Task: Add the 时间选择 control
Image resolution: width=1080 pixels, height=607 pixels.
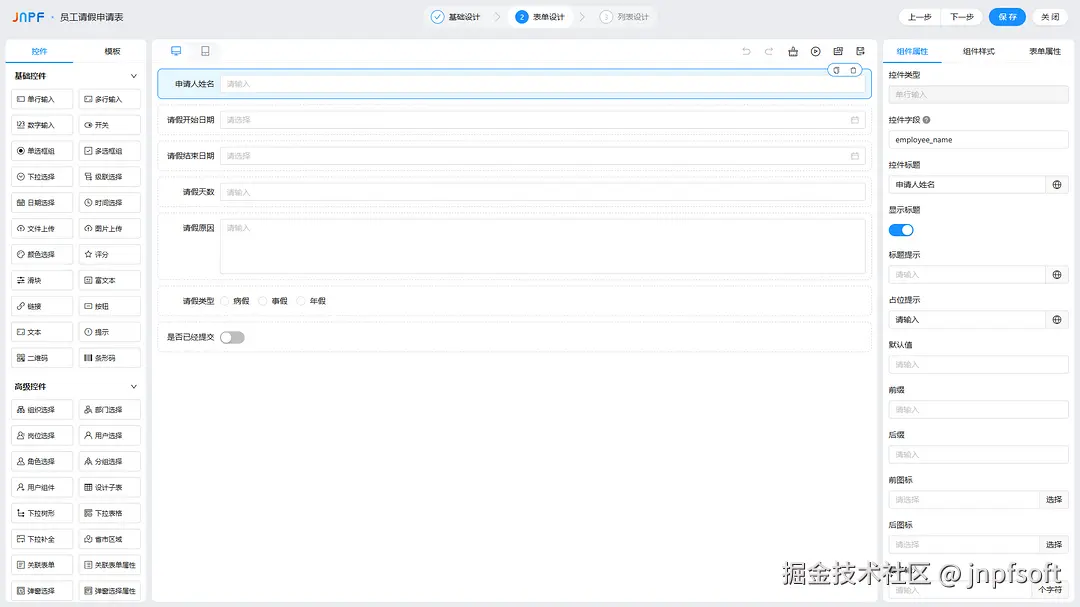Action: (x=110, y=203)
